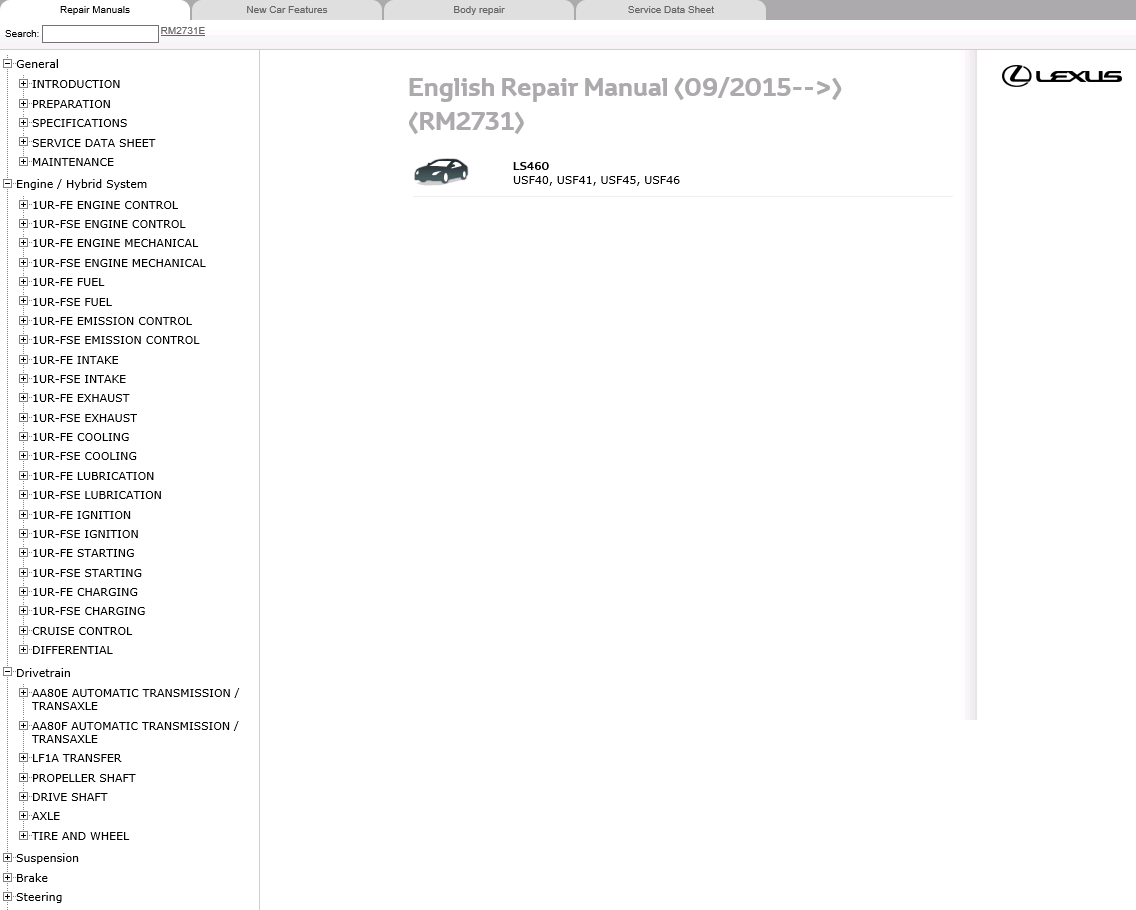Viewport: 1136px width, 910px height.
Task: Expand the TIRE AND WHEEL node
Action: pos(24,835)
